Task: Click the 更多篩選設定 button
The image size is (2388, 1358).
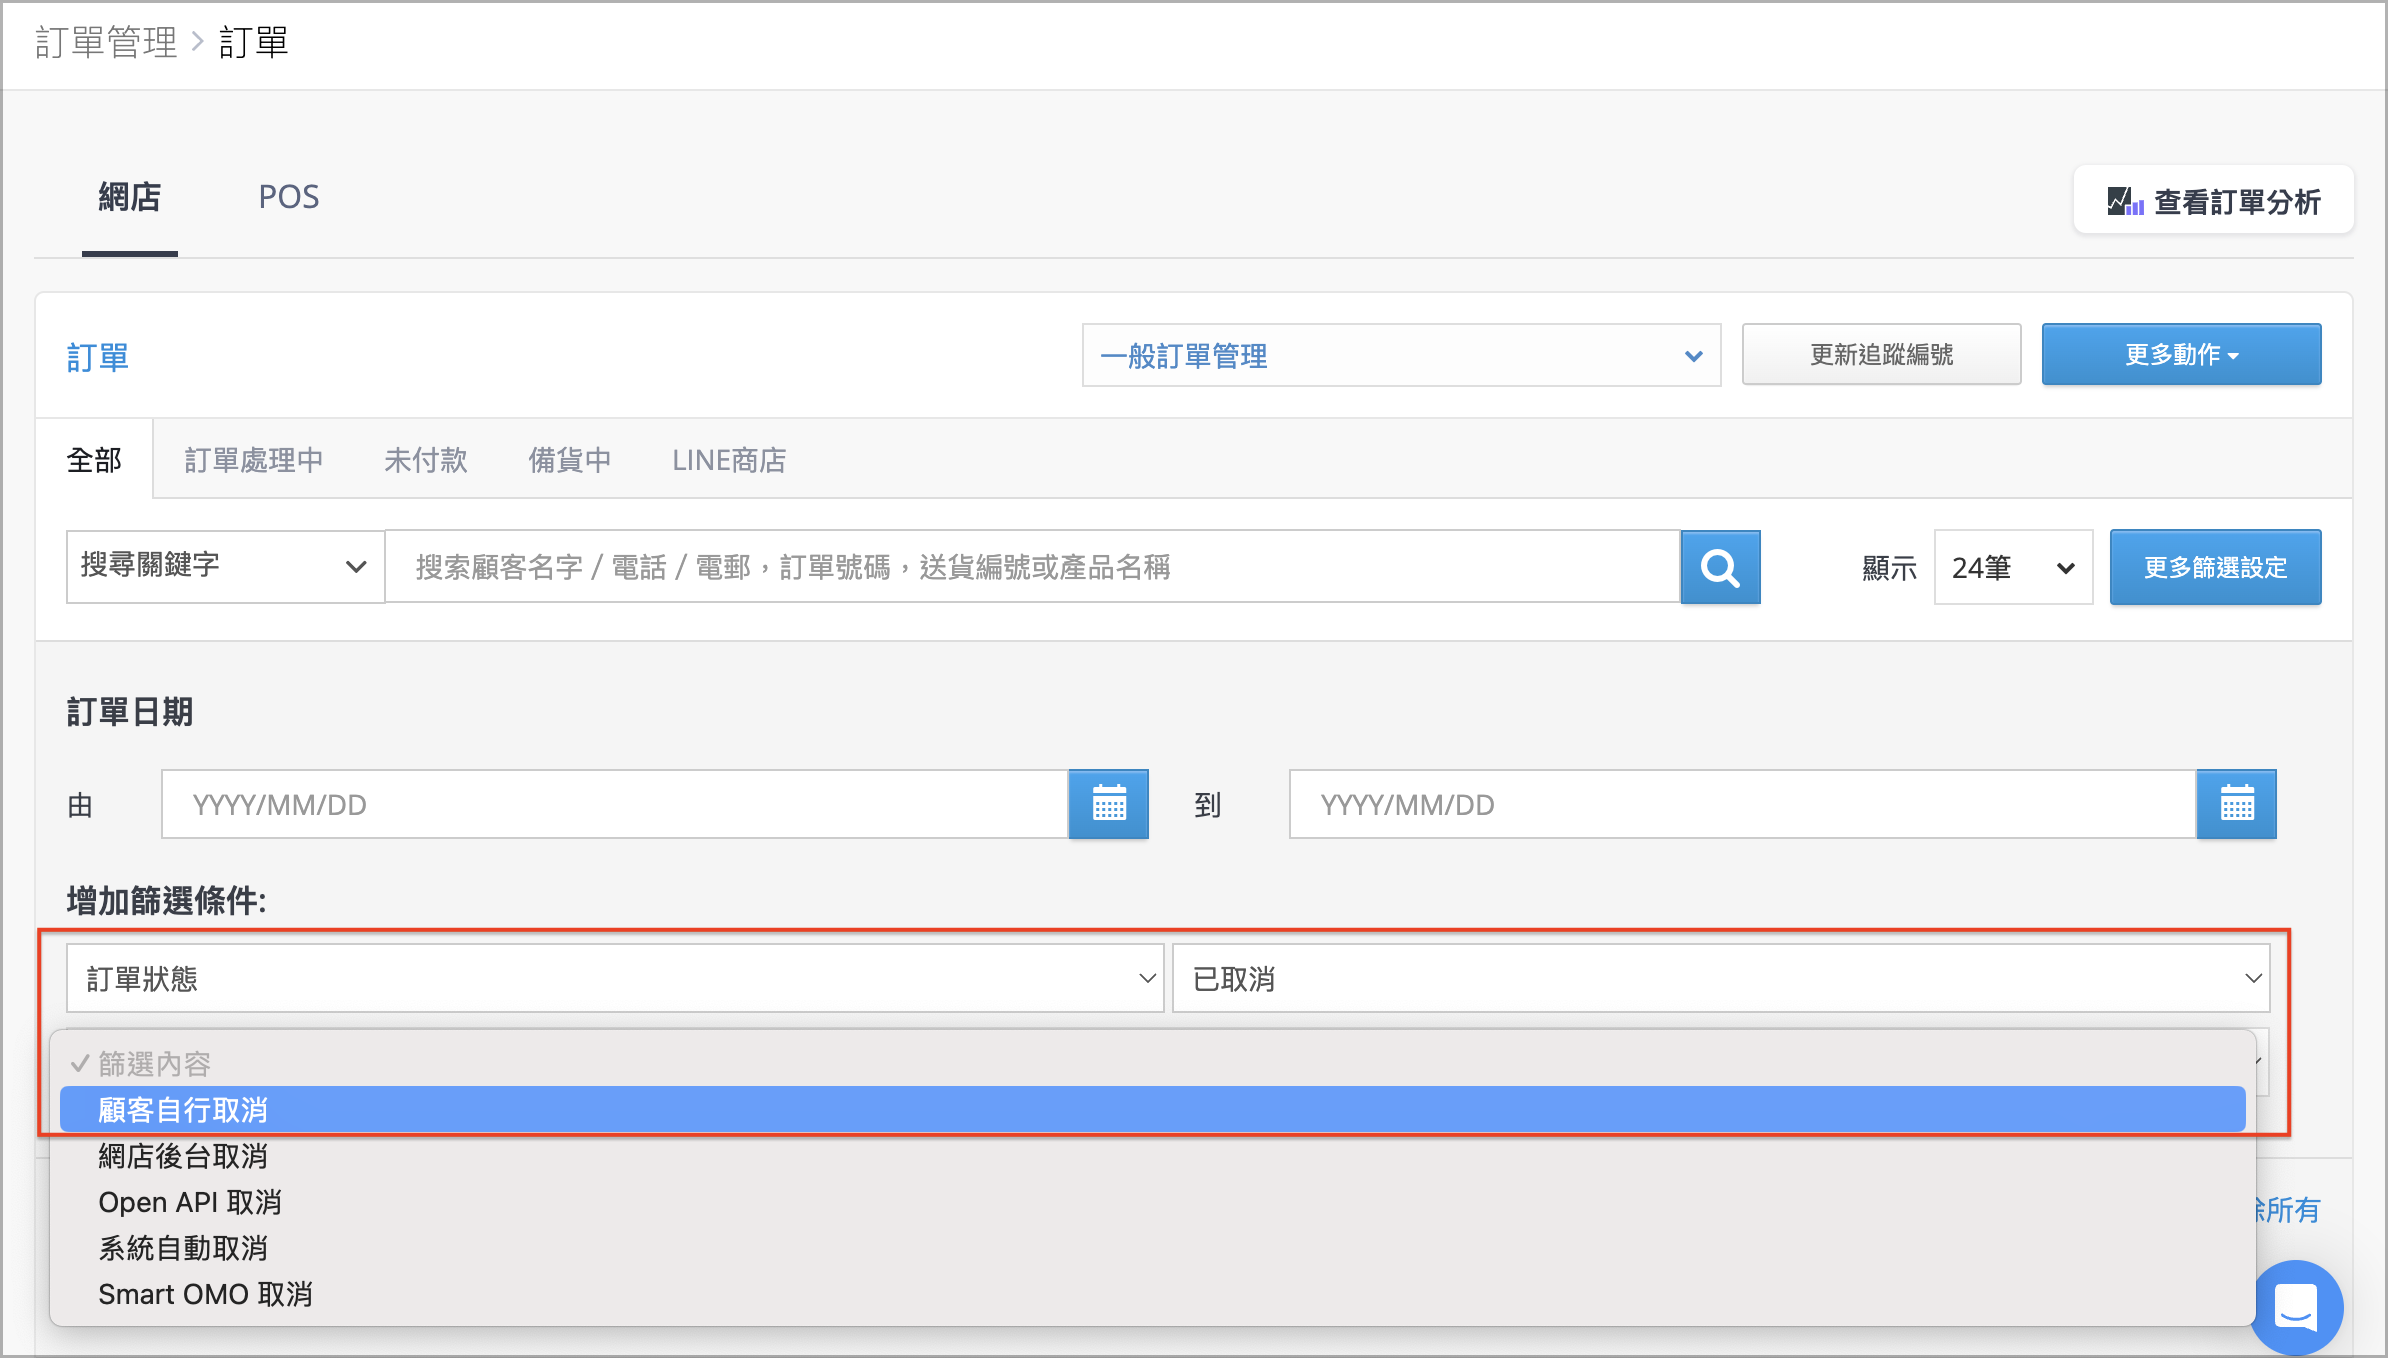Action: point(2215,567)
